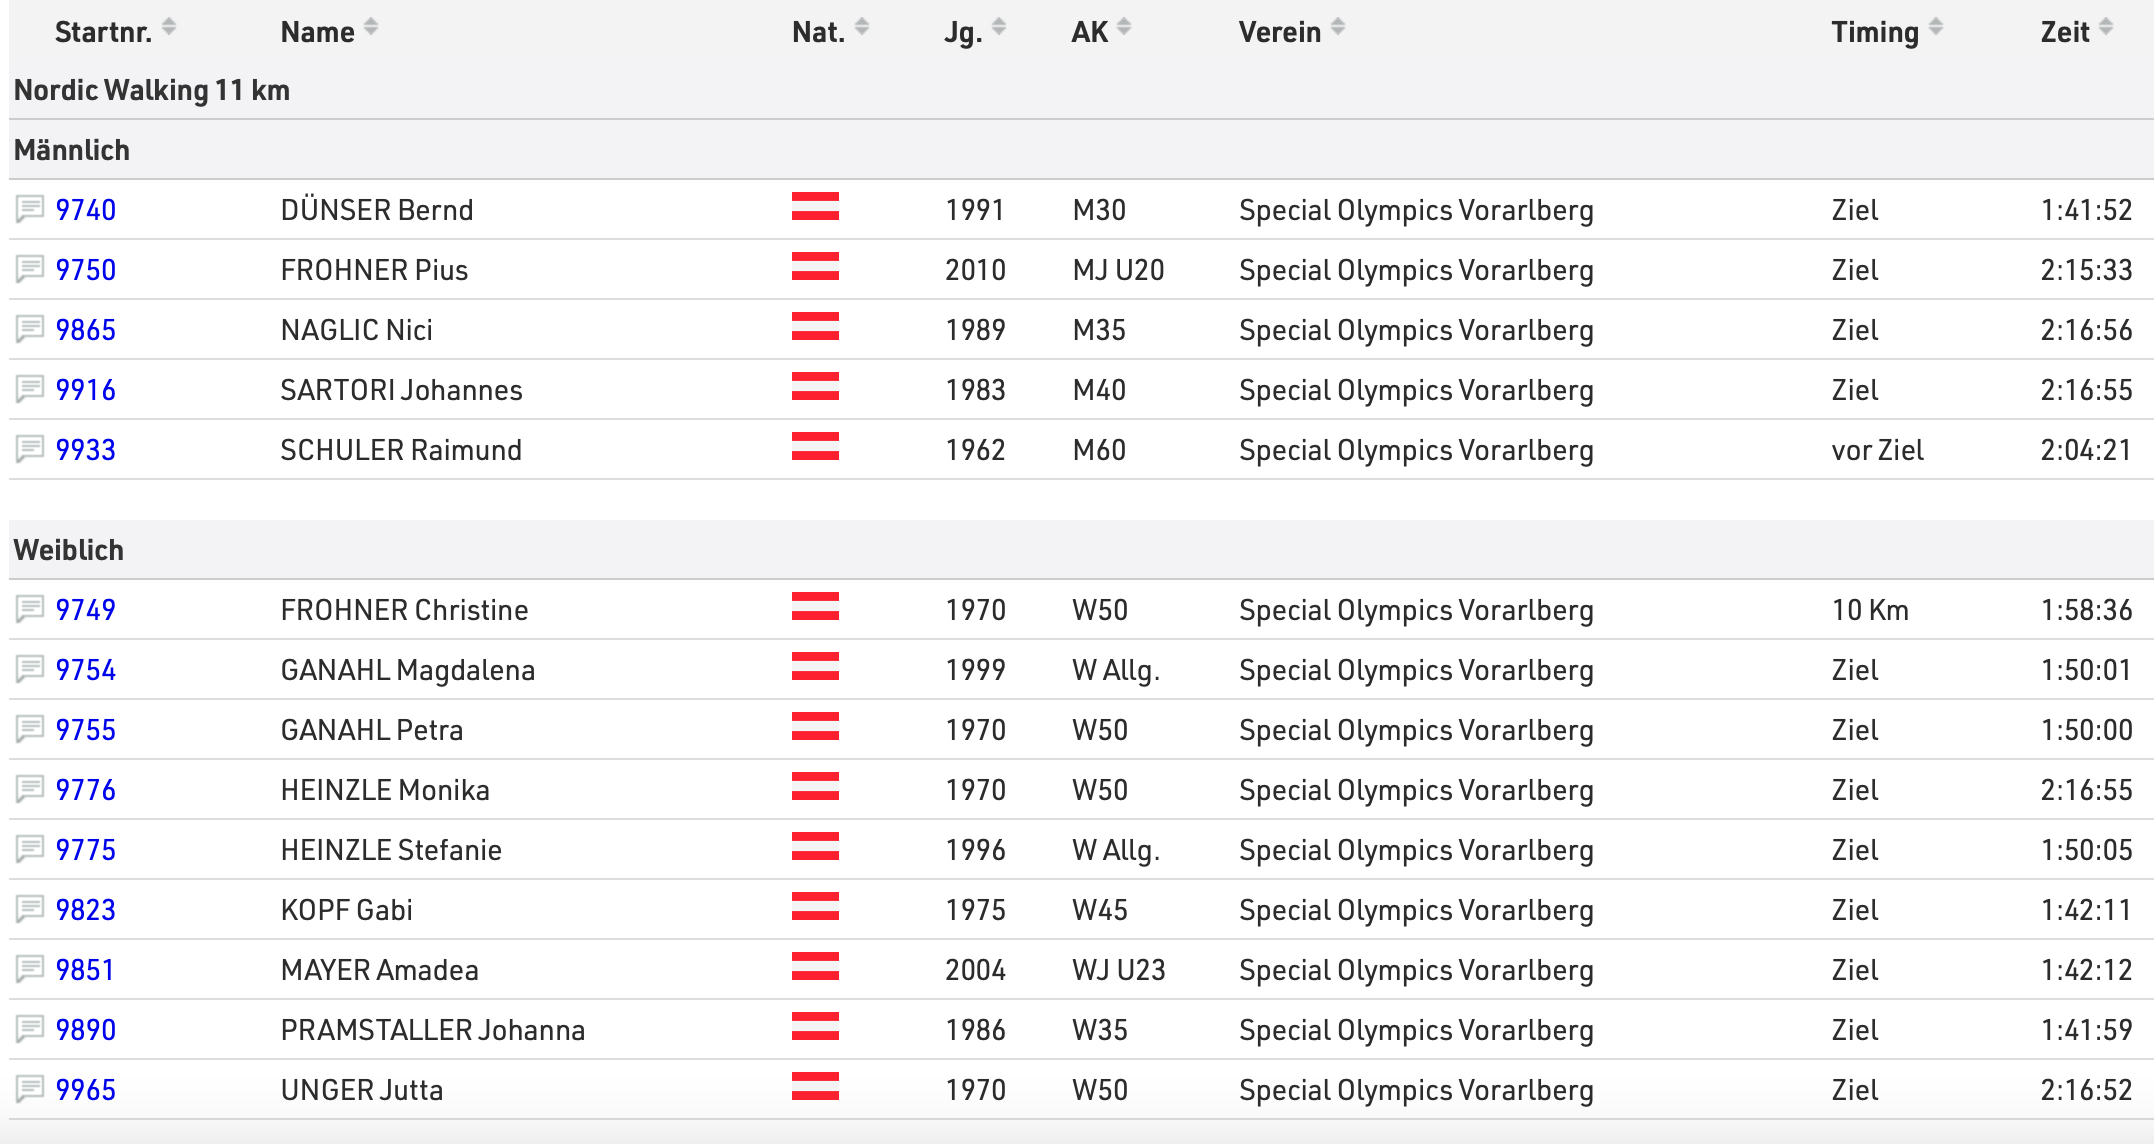Image resolution: width=2154 pixels, height=1144 pixels.
Task: Open start number 9755 link
Action: click(86, 730)
